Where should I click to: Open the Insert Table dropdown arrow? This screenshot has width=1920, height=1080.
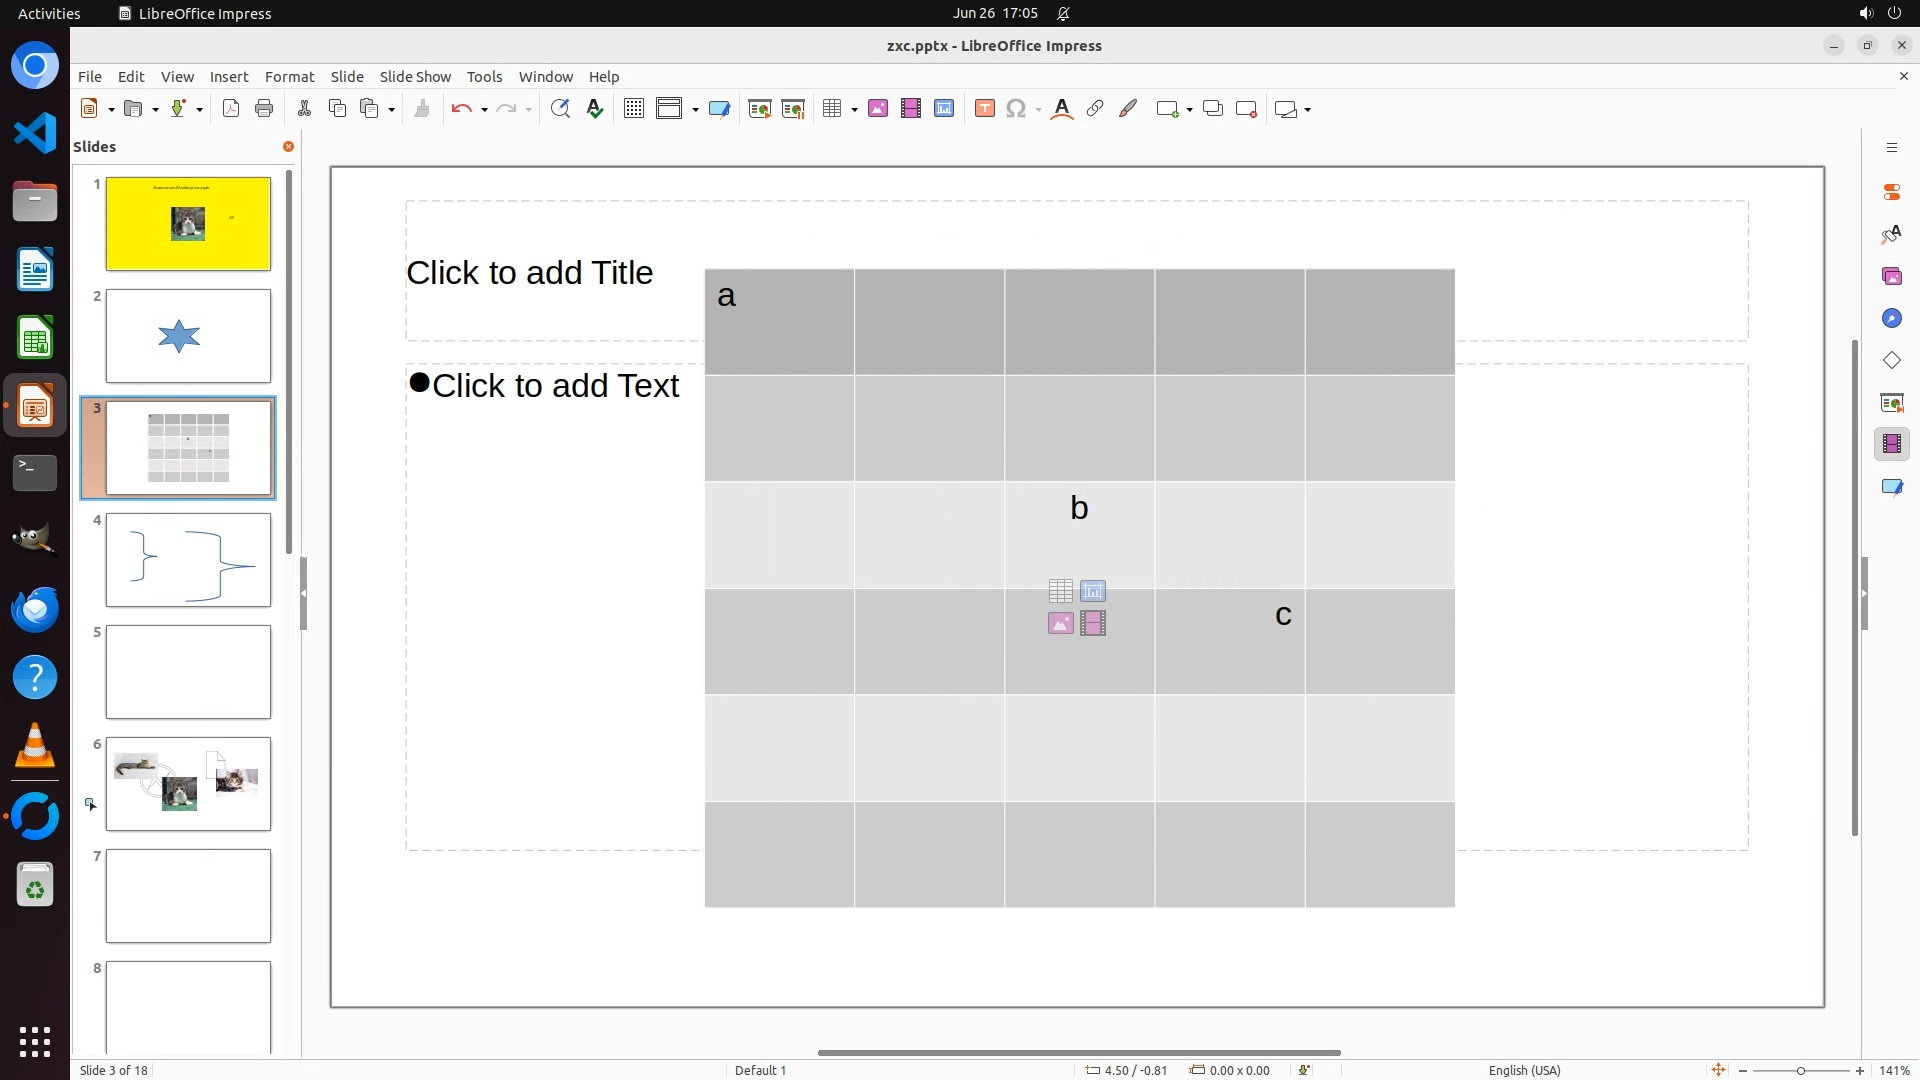[854, 109]
